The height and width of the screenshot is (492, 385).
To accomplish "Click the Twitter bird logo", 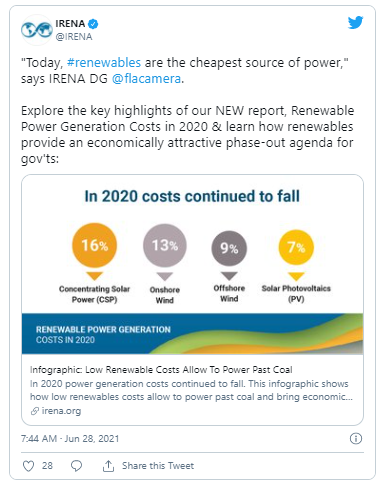I will coord(355,23).
